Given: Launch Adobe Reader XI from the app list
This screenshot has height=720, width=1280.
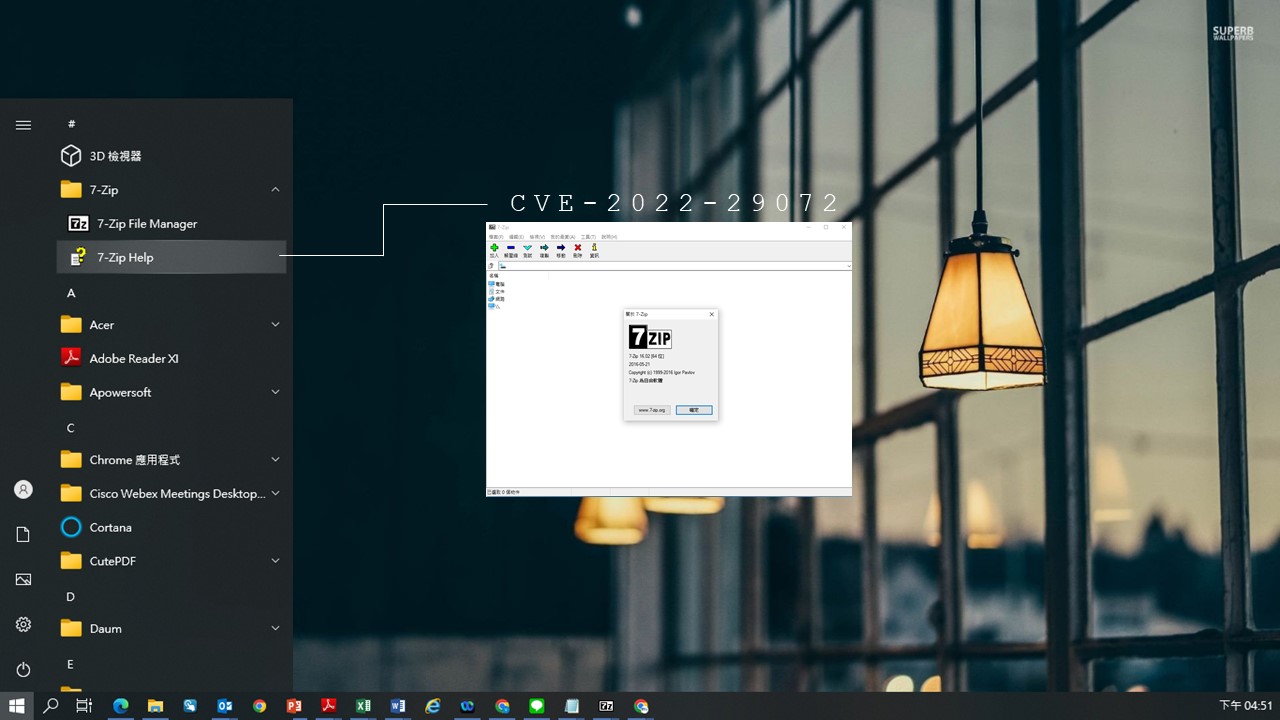Looking at the screenshot, I should tap(172, 358).
